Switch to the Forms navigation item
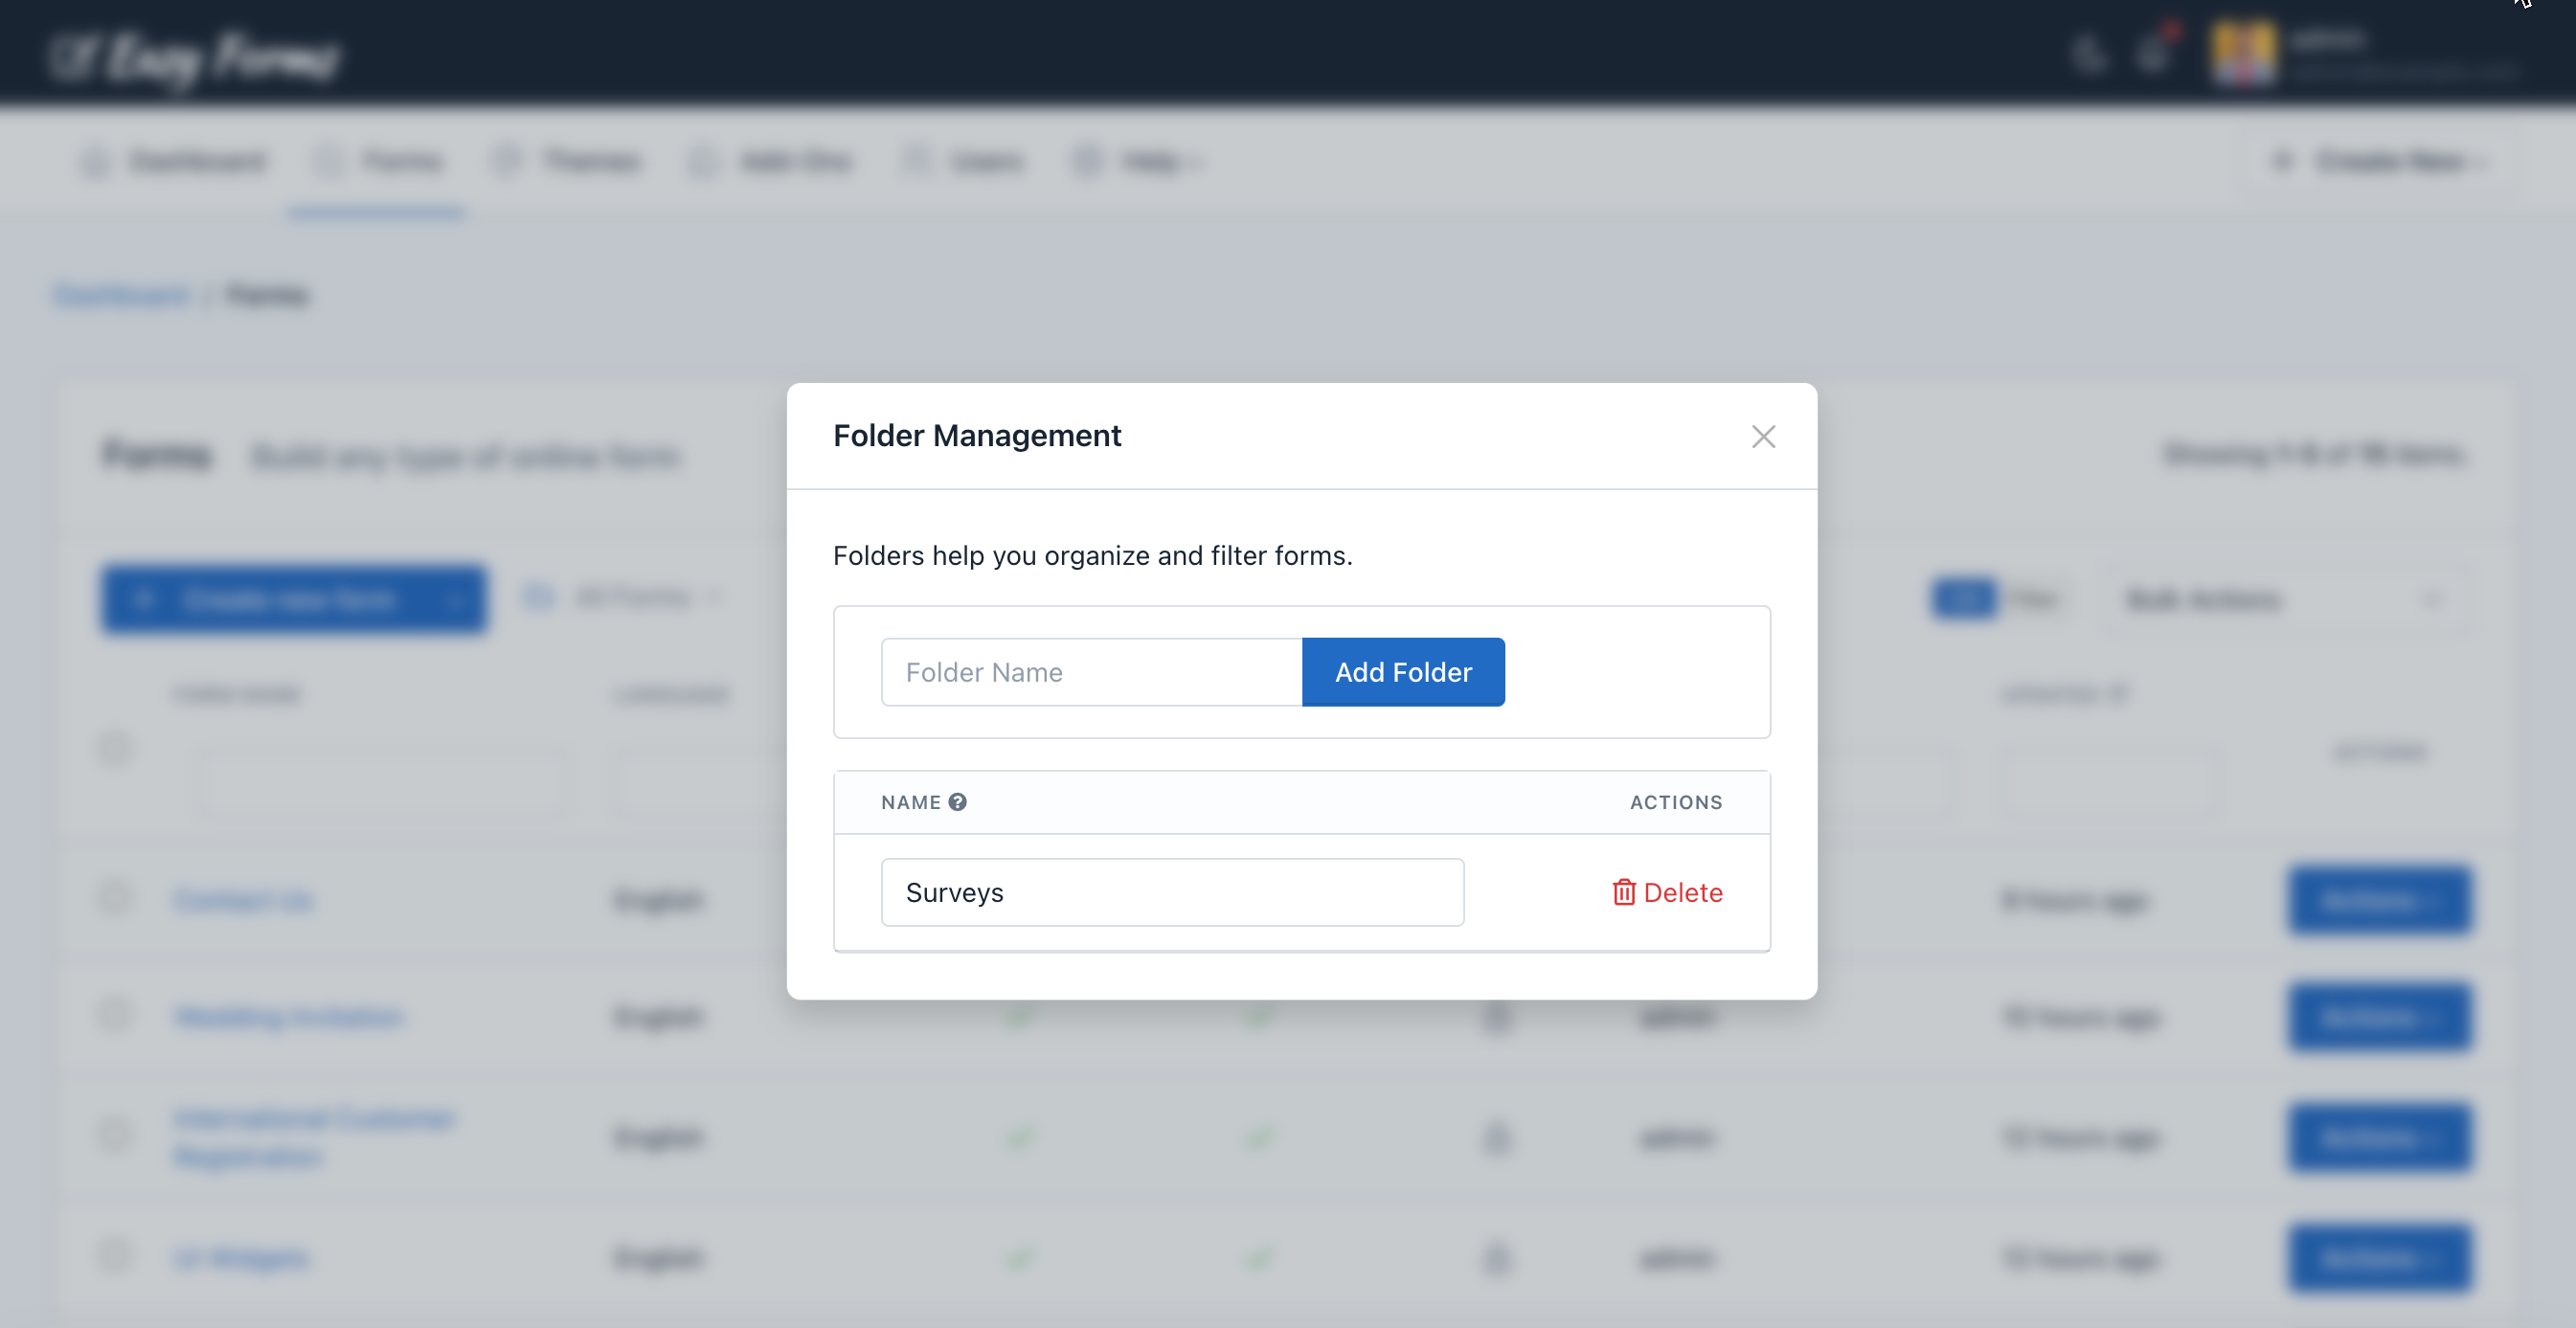 378,161
